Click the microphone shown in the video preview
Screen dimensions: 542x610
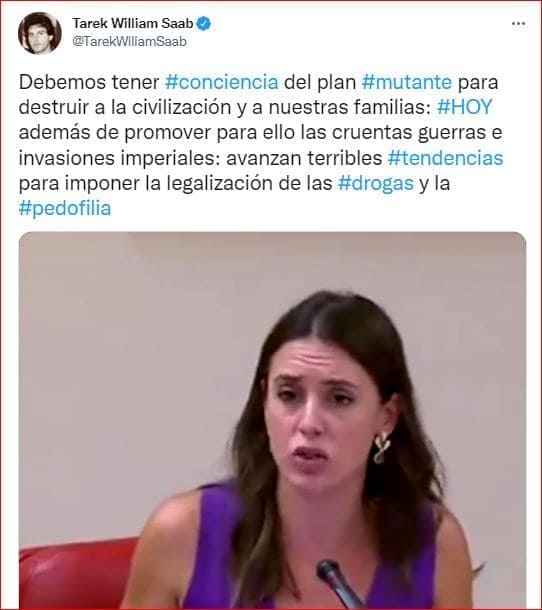[337, 584]
